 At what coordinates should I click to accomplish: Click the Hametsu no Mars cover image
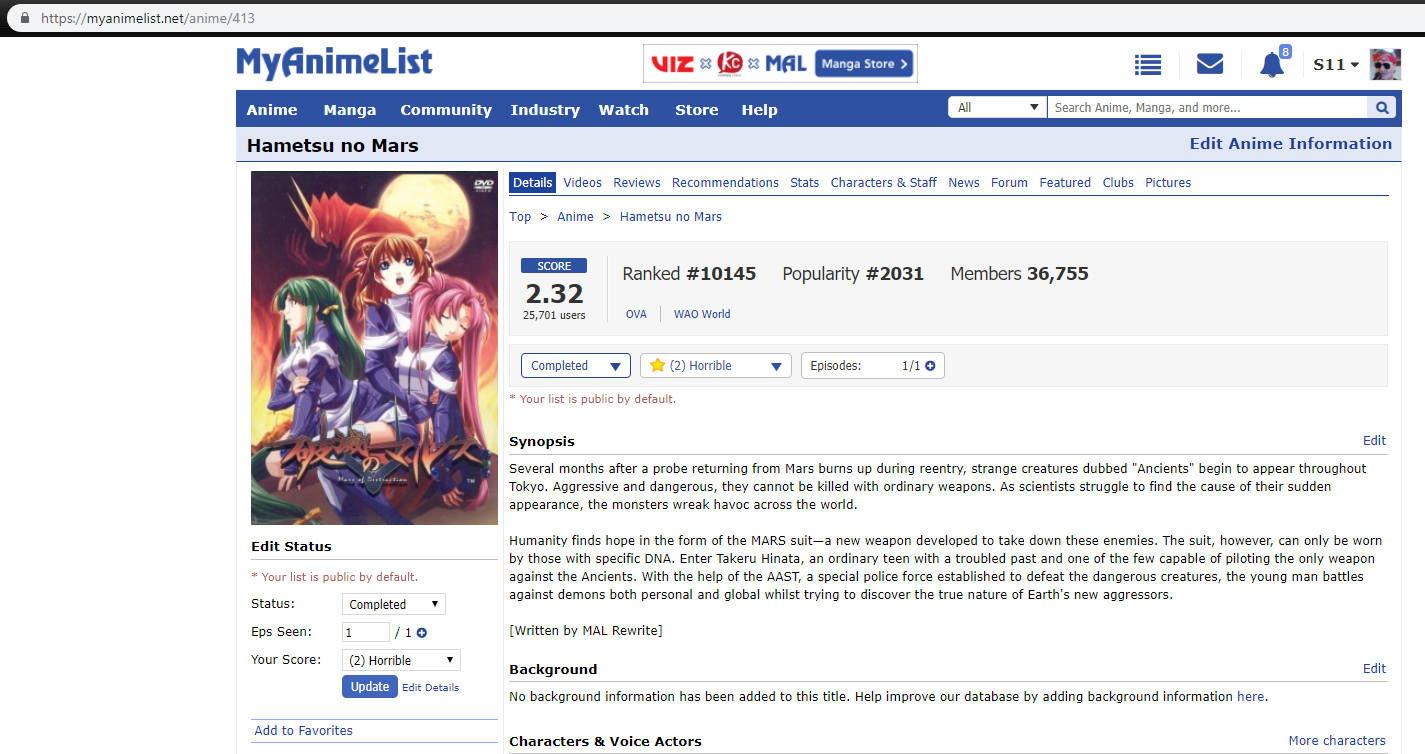pyautogui.click(x=374, y=348)
